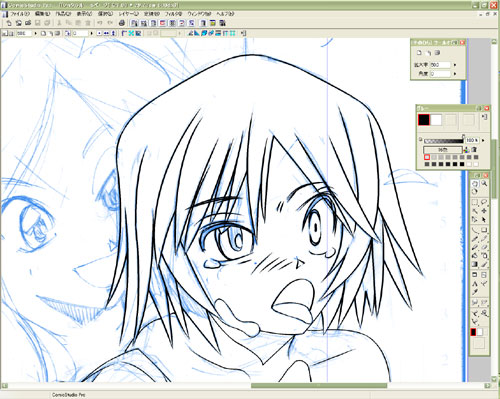The image size is (500, 399).
Task: Toggle the teal grid snap button in second toolbar
Action: coord(232,33)
